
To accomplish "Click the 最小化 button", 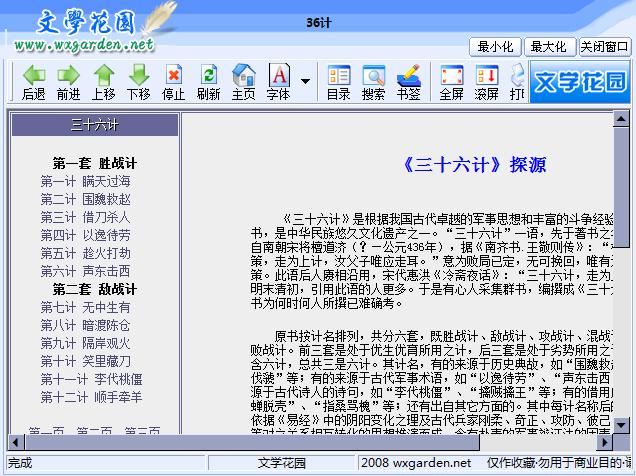I will 495,47.
